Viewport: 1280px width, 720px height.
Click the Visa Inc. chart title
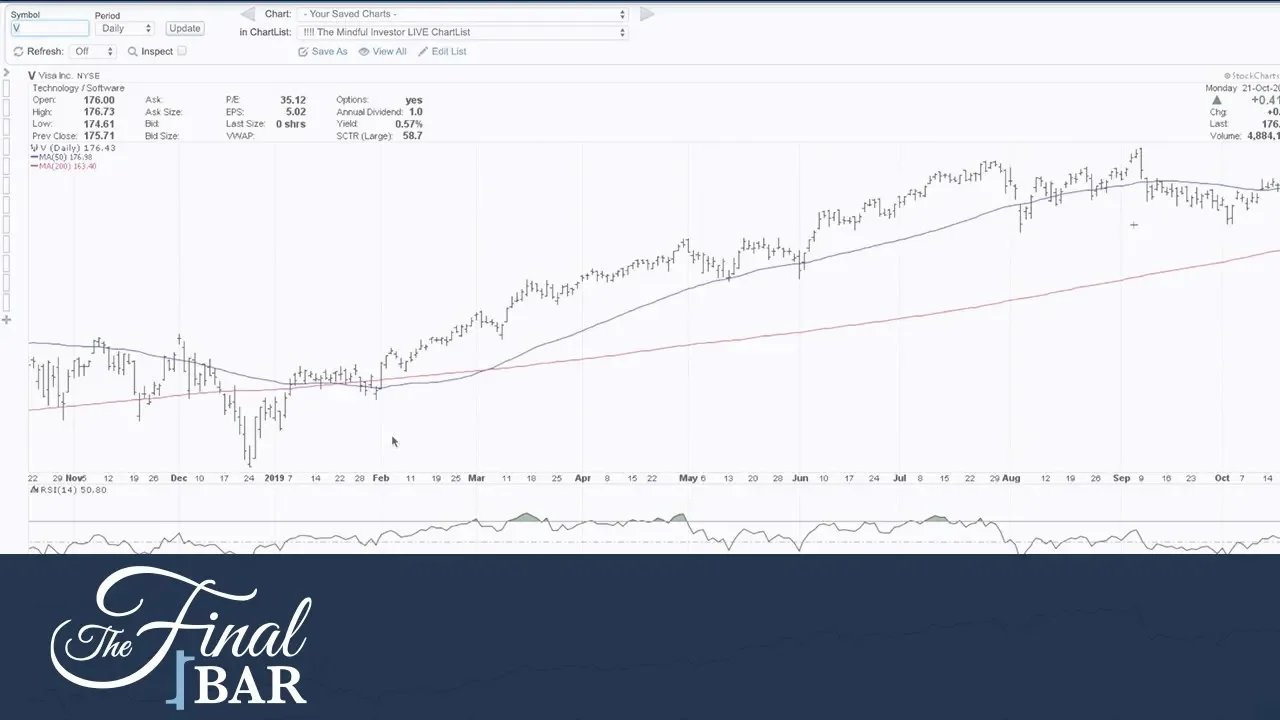(64, 76)
